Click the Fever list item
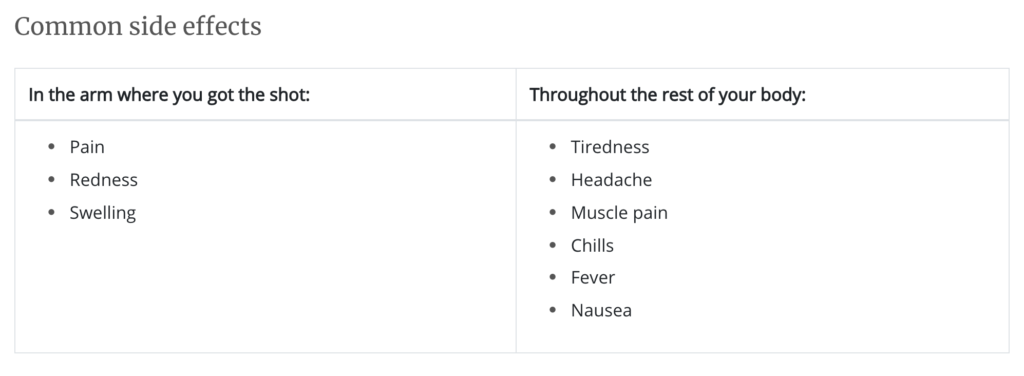Viewport: 1024px width, 376px height. pyautogui.click(x=593, y=277)
